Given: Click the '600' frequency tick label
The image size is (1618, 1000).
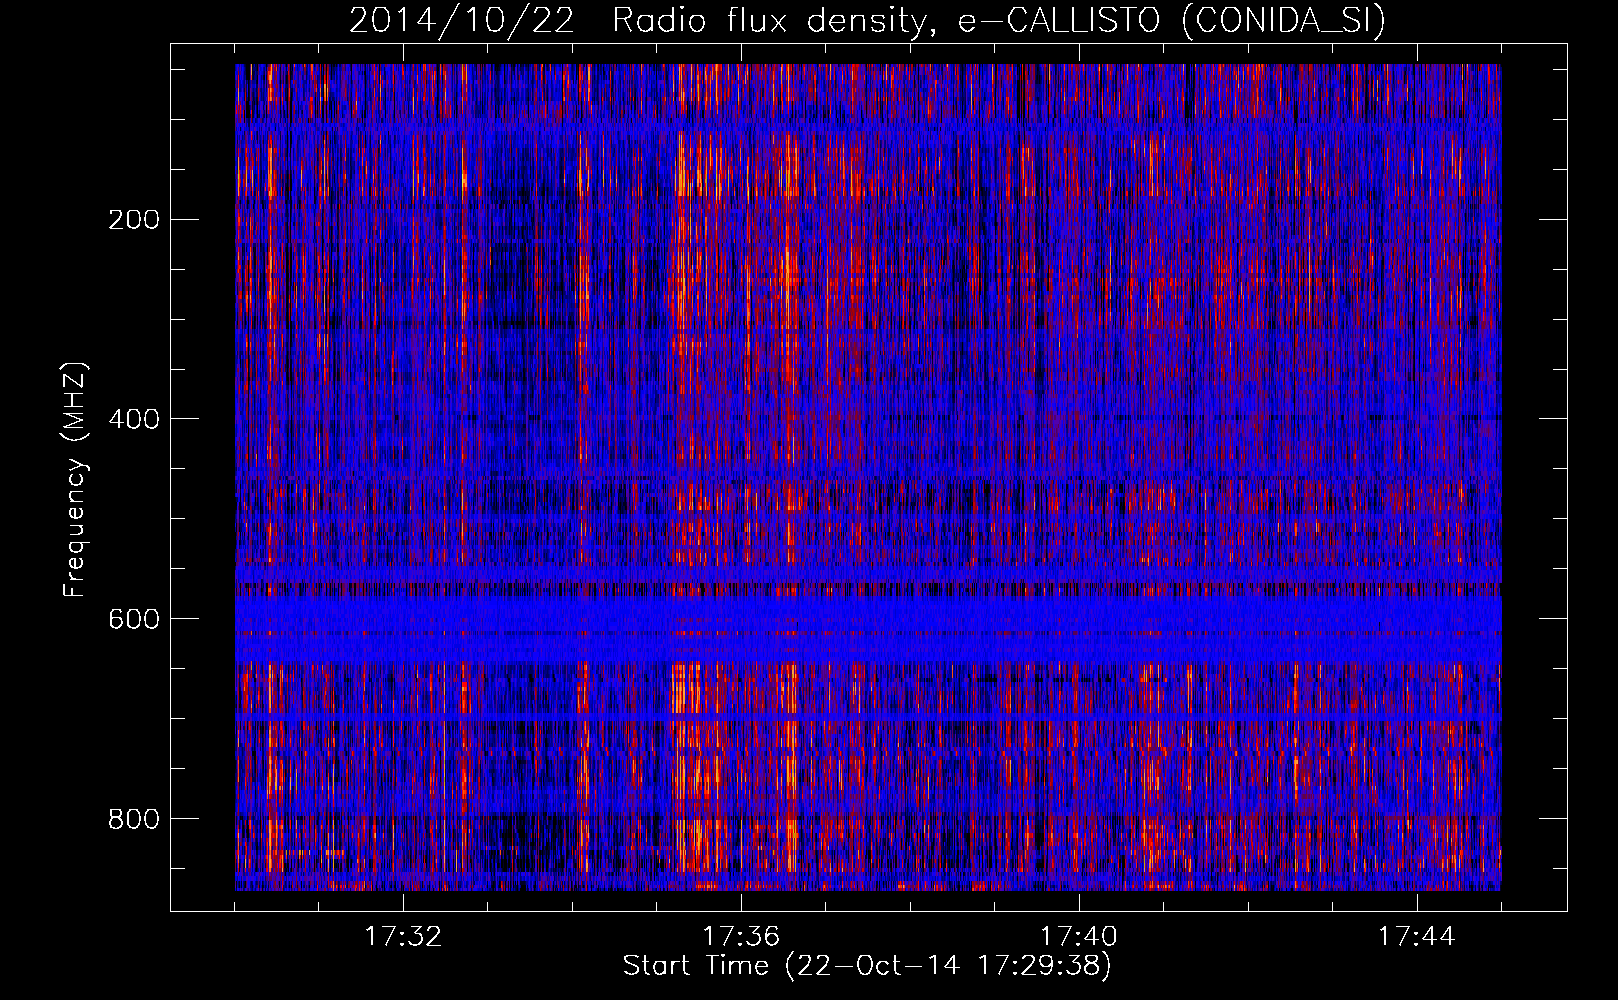Looking at the screenshot, I should click(x=133, y=619).
